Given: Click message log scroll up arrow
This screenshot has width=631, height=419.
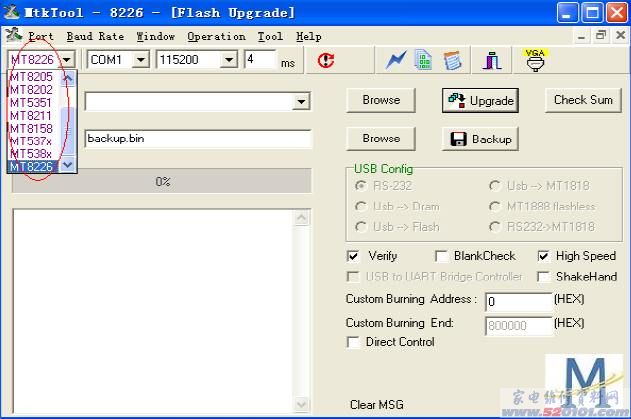Looking at the screenshot, I should click(x=302, y=218).
